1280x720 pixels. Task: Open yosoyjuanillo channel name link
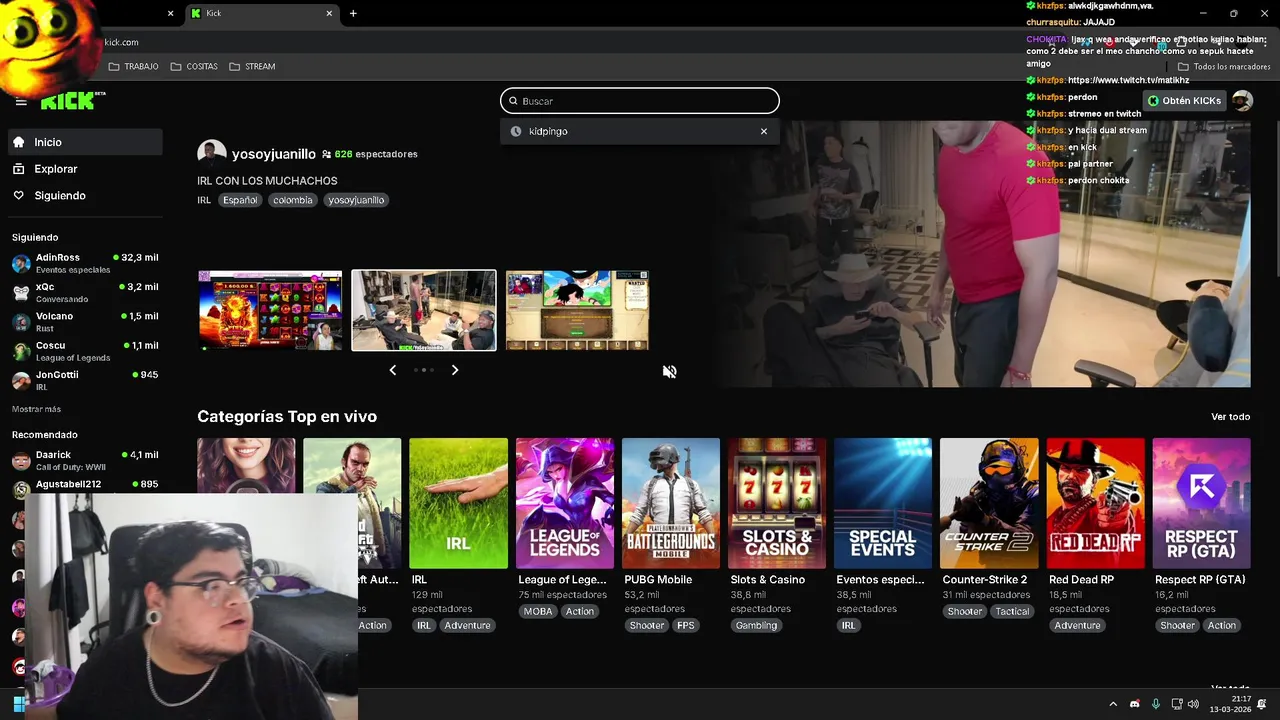274,154
